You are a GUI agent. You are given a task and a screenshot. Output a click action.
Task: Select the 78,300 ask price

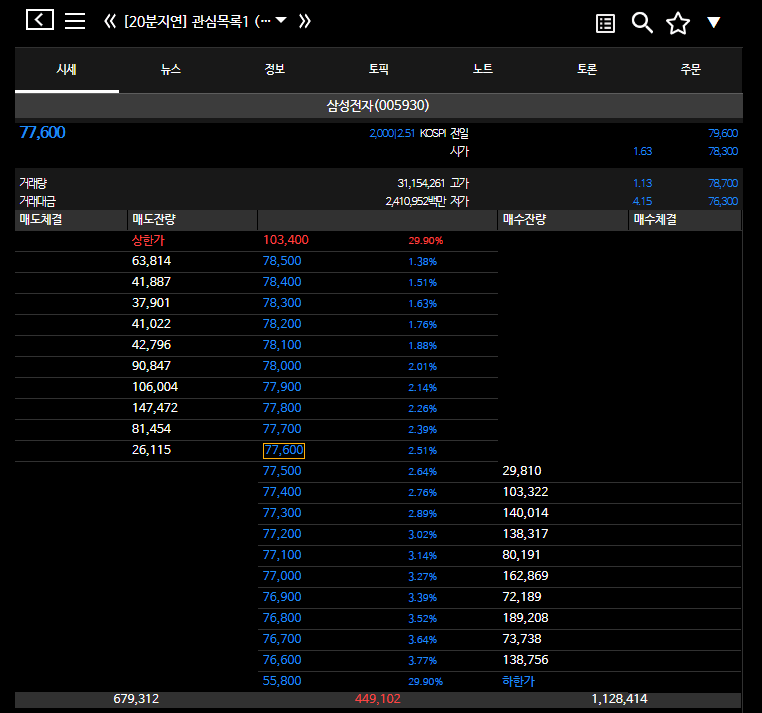282,303
